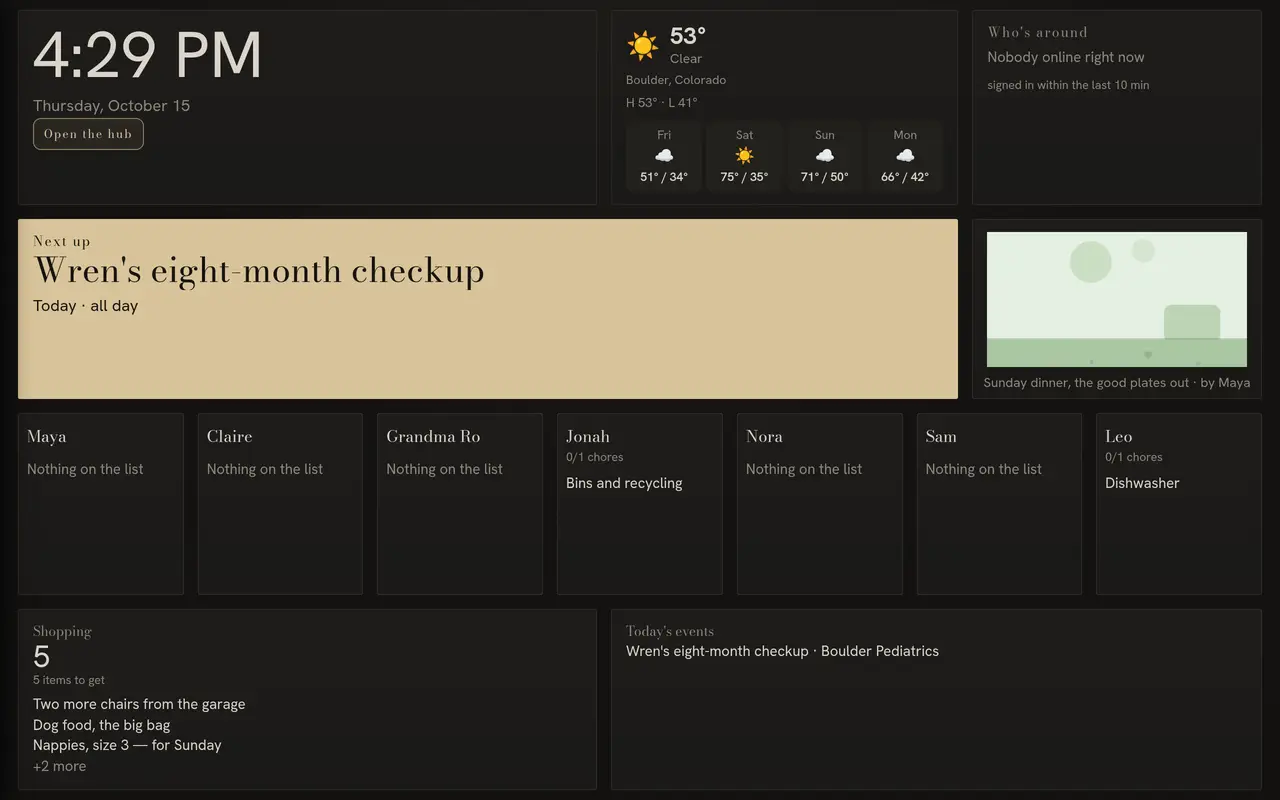Click Friday's cloud forecast icon
Image resolution: width=1280 pixels, height=800 pixels.
pyautogui.click(x=664, y=156)
